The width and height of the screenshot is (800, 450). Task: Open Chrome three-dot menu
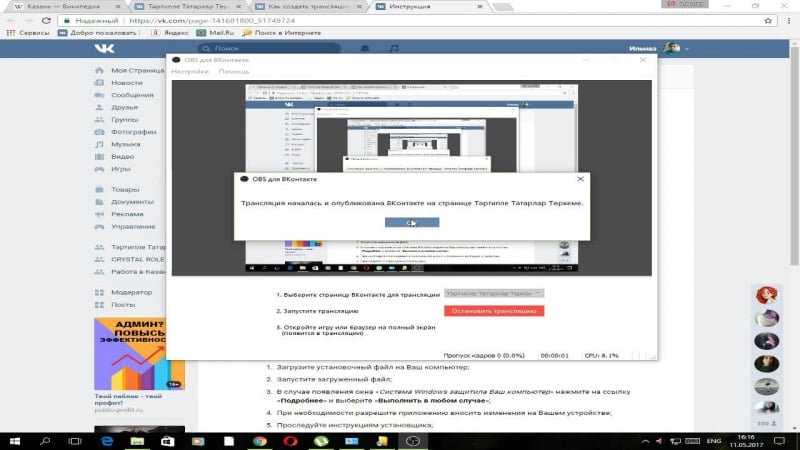pos(789,21)
